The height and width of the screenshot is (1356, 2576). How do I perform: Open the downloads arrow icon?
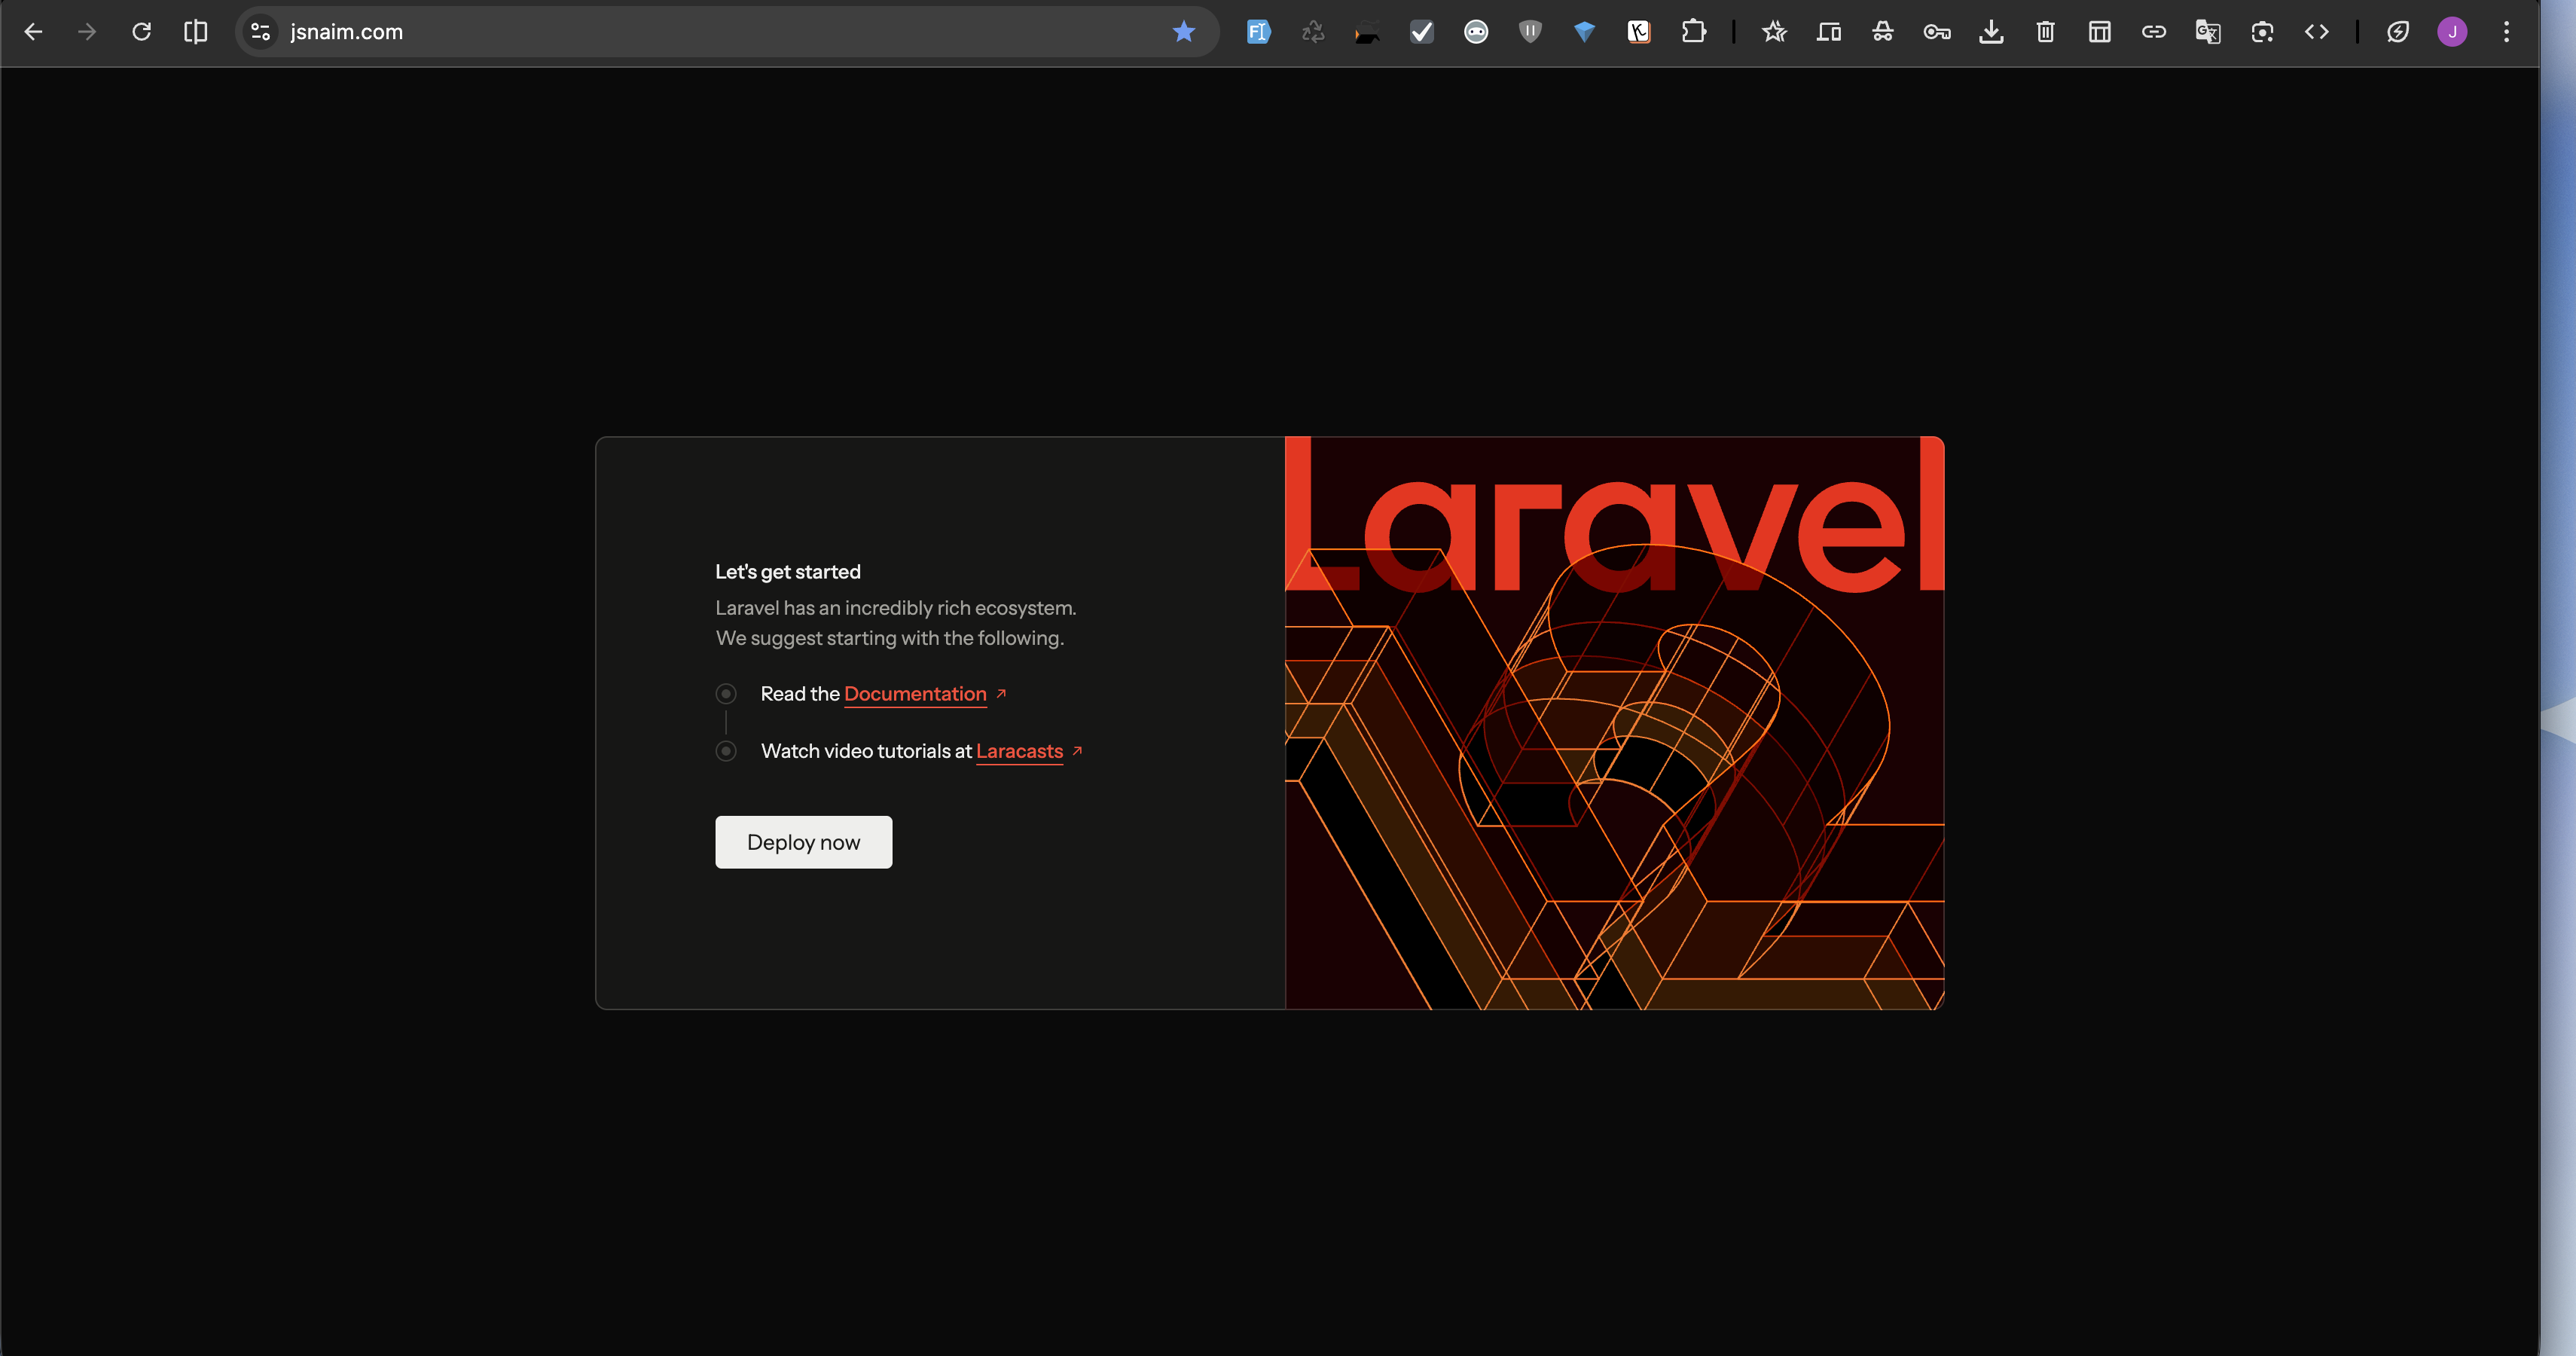pyautogui.click(x=1991, y=32)
